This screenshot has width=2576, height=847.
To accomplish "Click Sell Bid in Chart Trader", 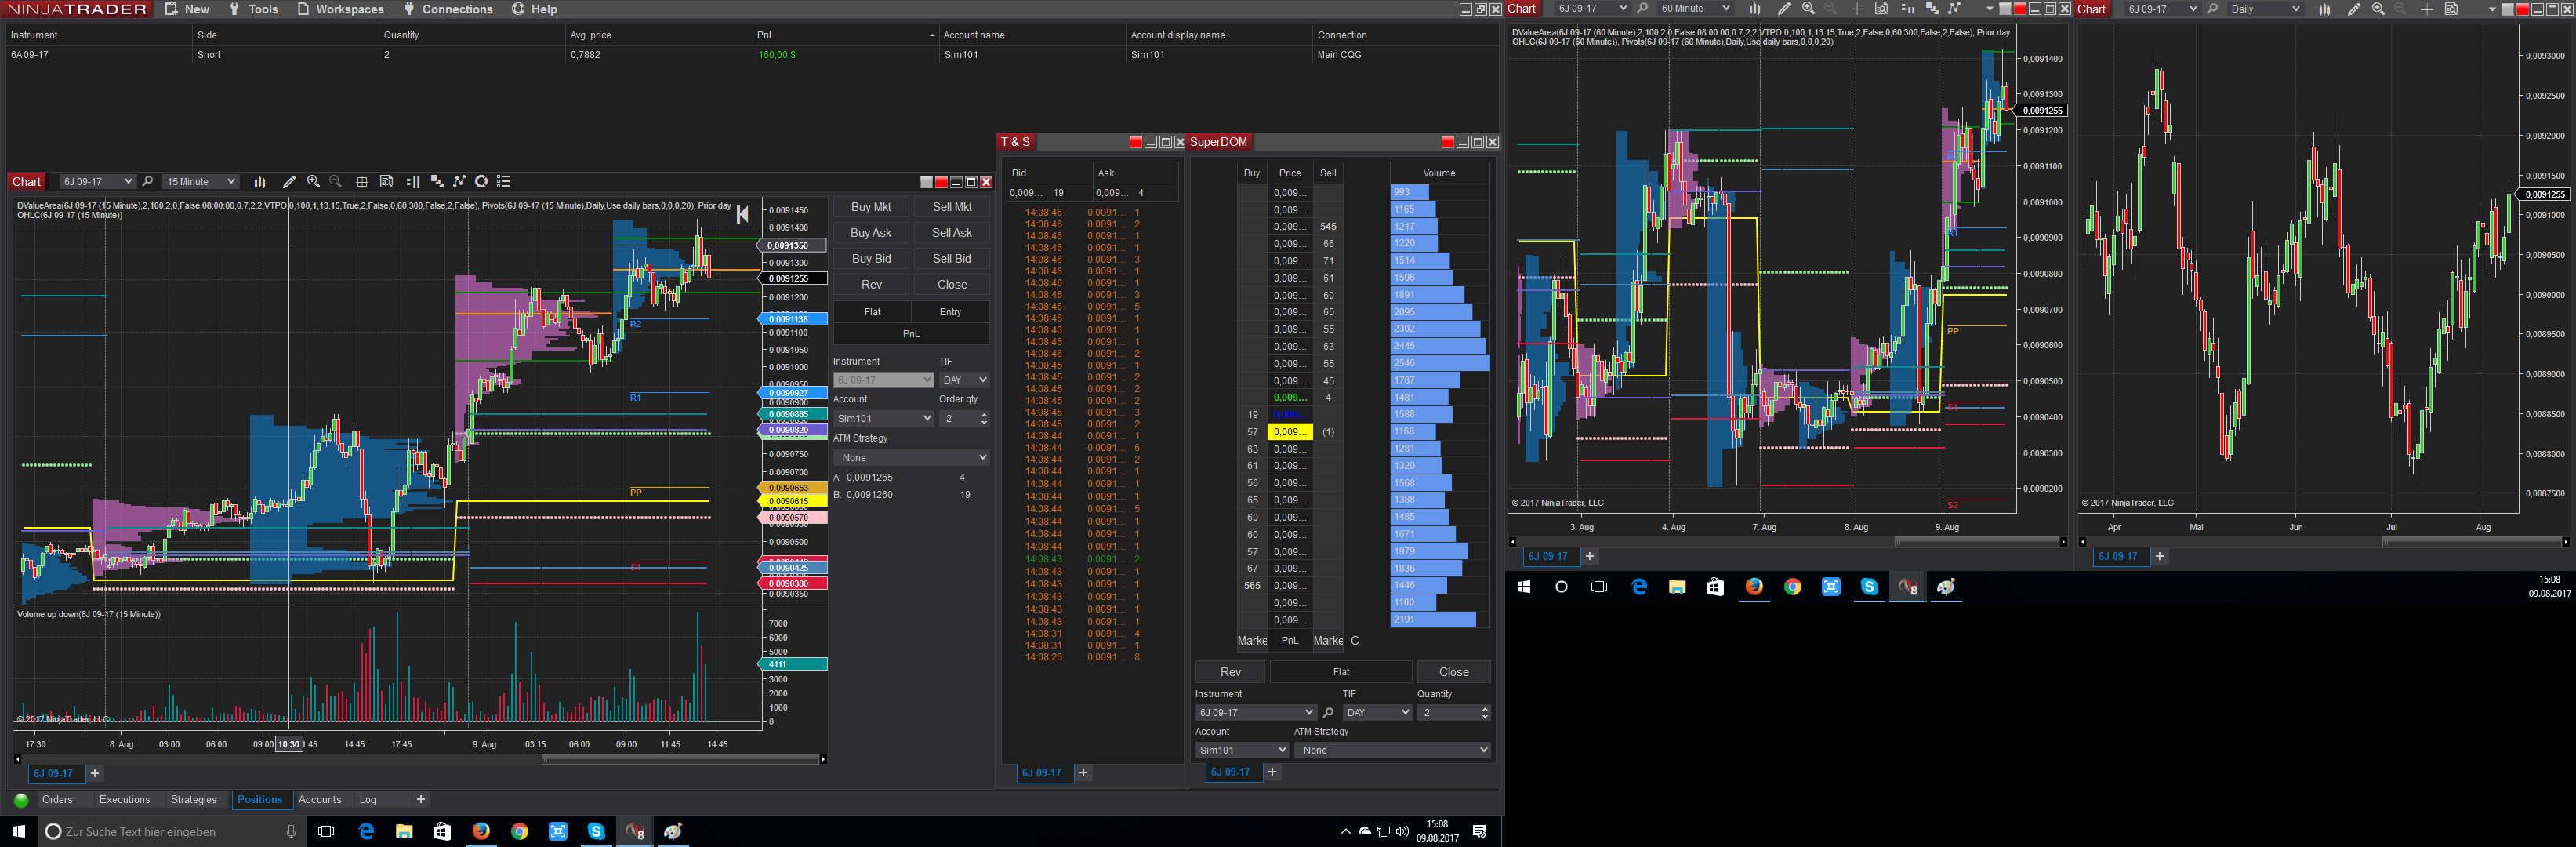I will 952,259.
